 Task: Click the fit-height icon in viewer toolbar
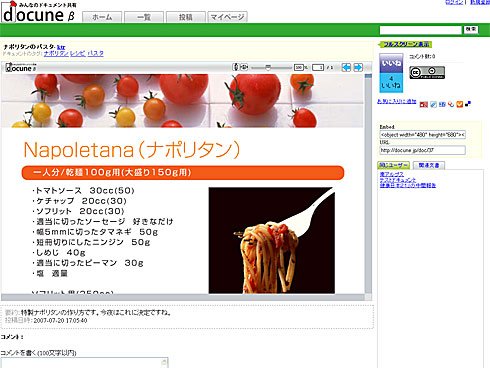[236, 67]
